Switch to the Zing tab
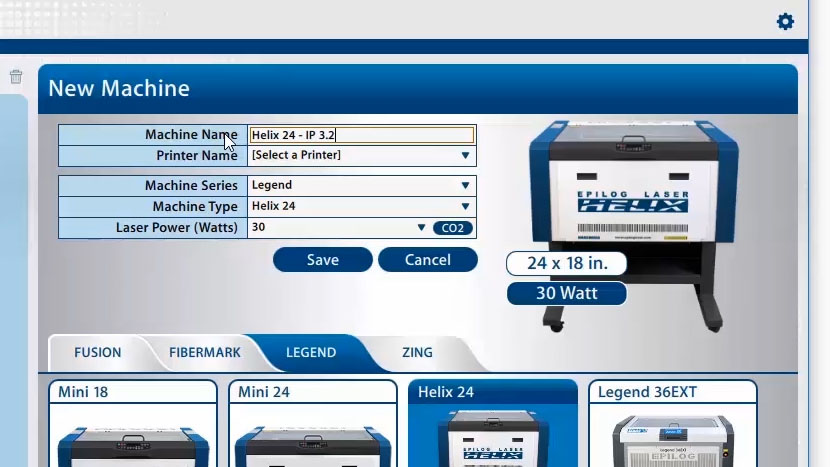The width and height of the screenshot is (830, 467). (417, 352)
